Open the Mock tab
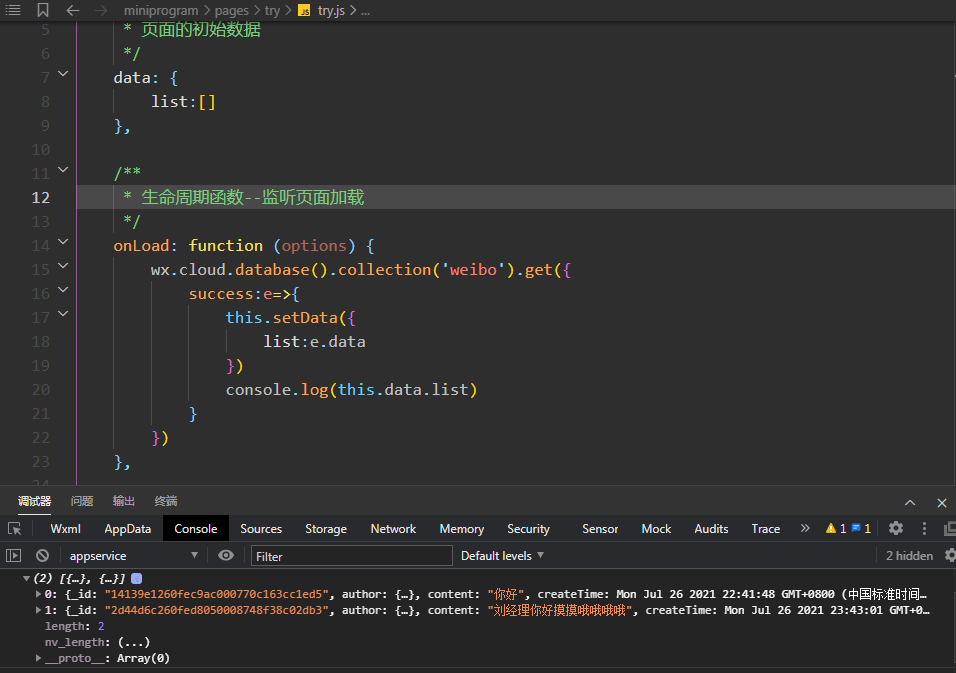Image resolution: width=956 pixels, height=673 pixels. [656, 529]
